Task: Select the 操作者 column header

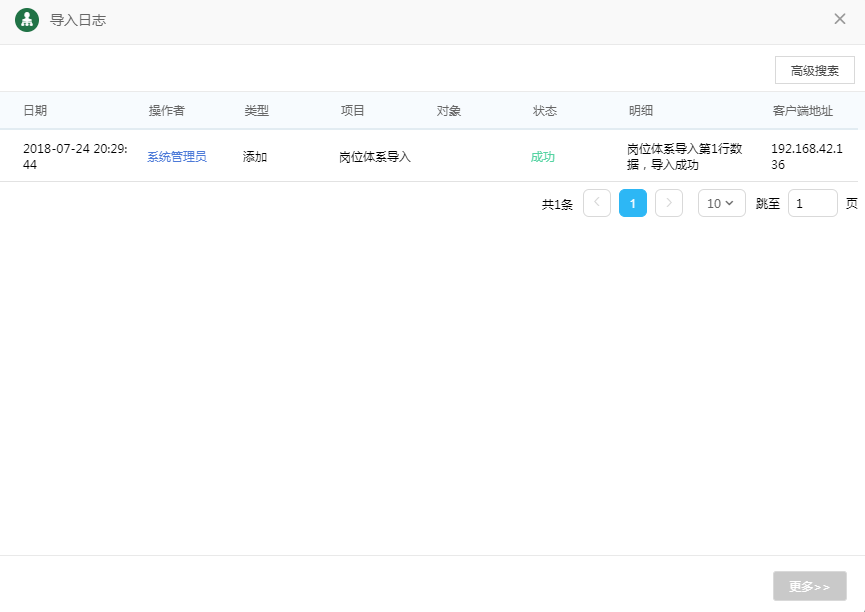Action: [166, 111]
